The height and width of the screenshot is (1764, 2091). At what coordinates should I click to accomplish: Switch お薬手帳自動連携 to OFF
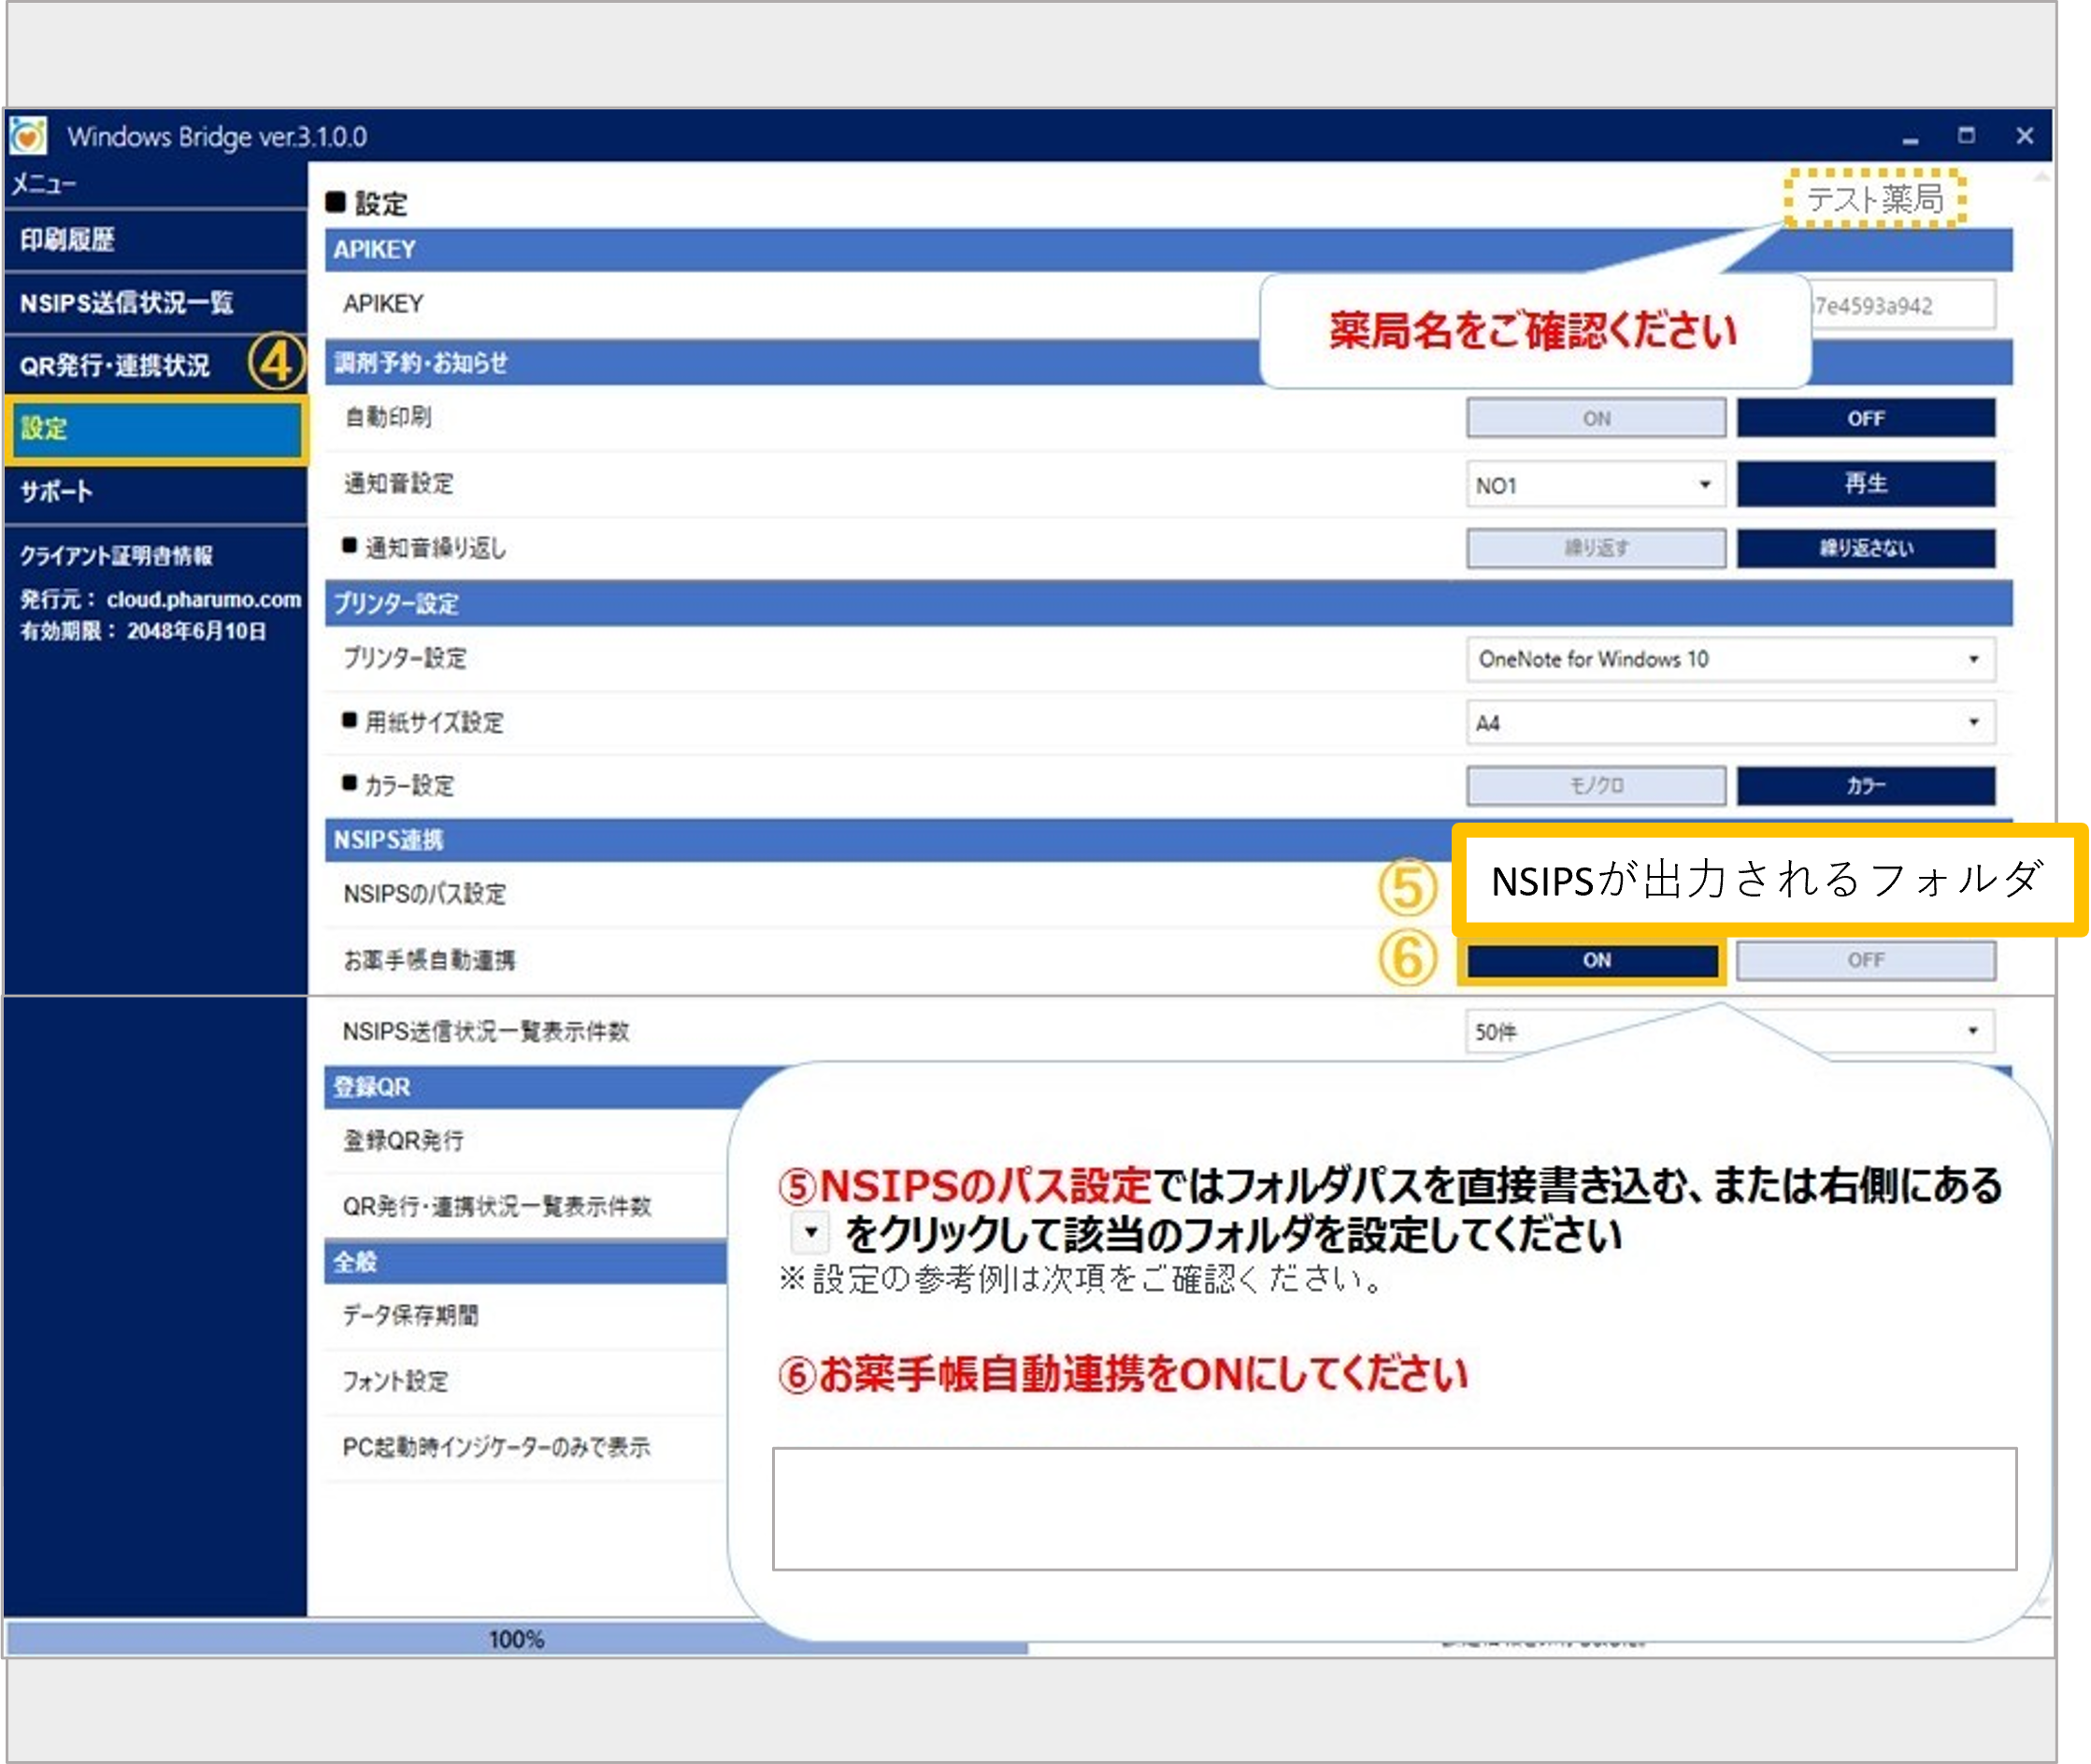[1865, 960]
